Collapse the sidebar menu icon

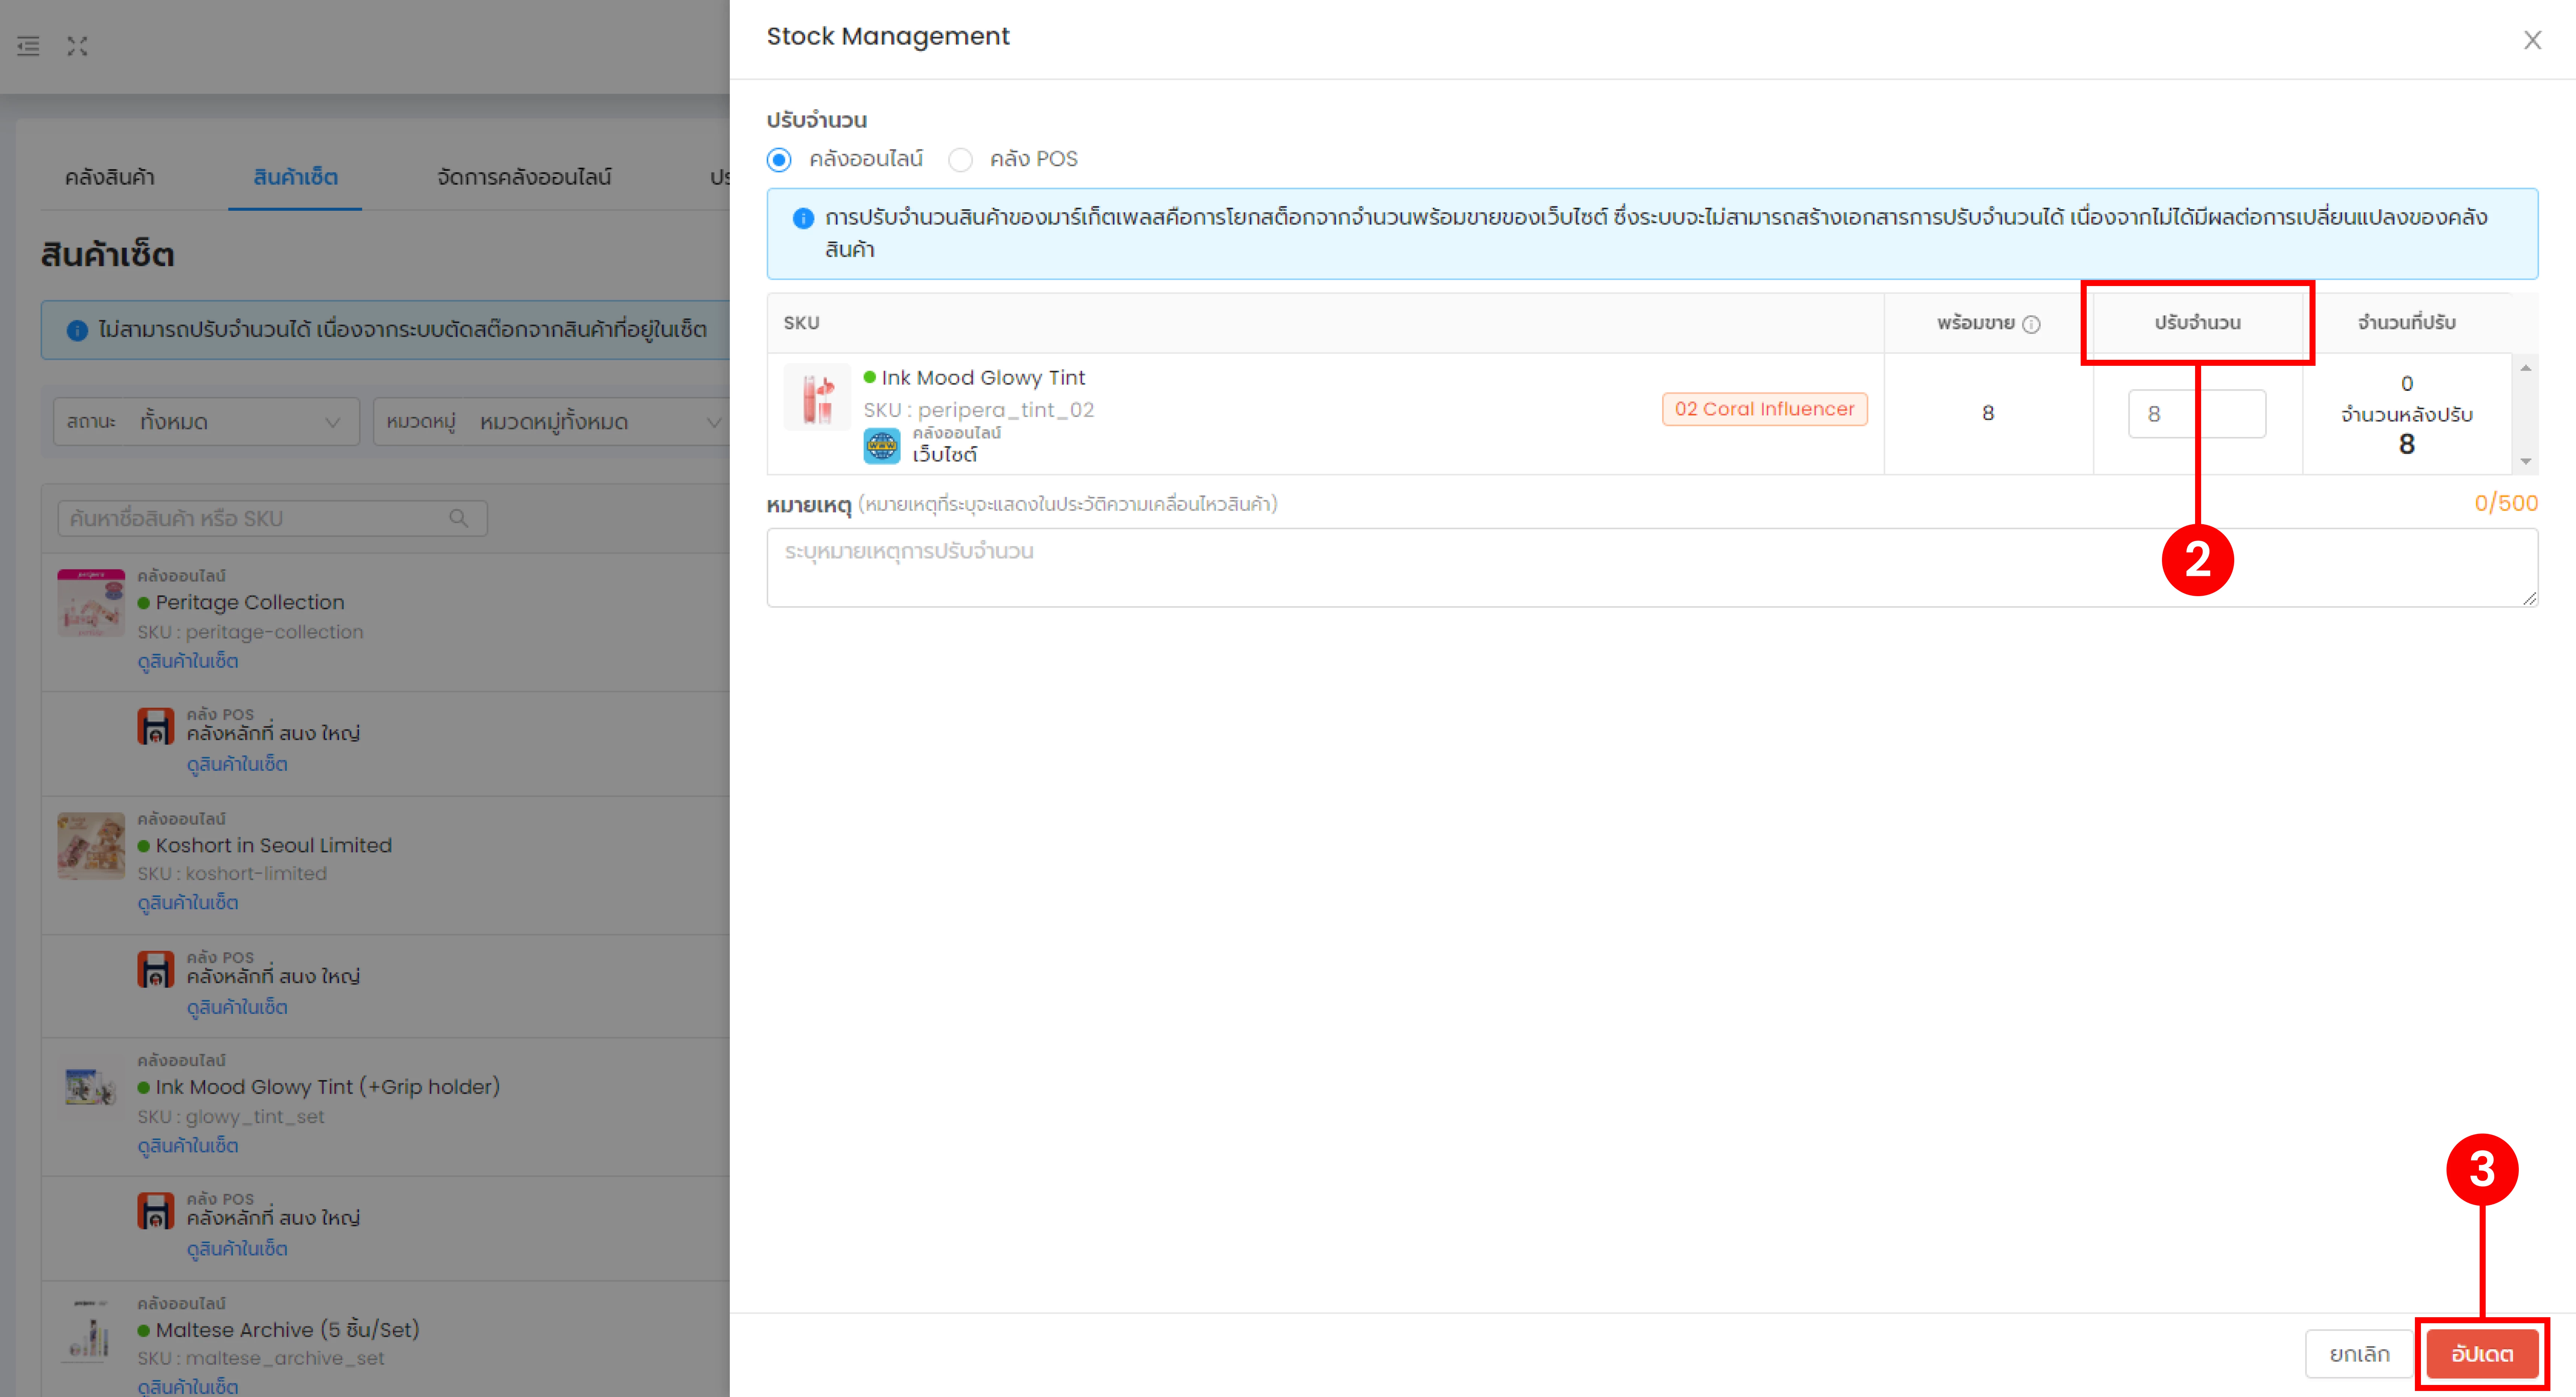click(28, 46)
